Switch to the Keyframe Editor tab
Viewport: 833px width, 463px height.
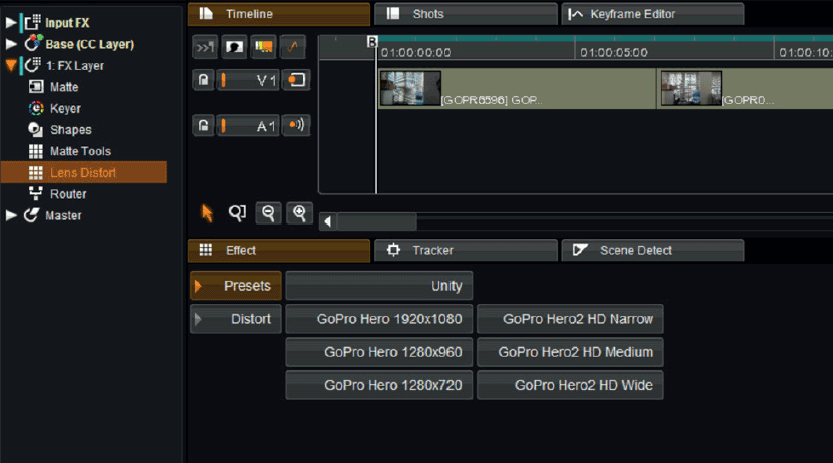point(652,14)
